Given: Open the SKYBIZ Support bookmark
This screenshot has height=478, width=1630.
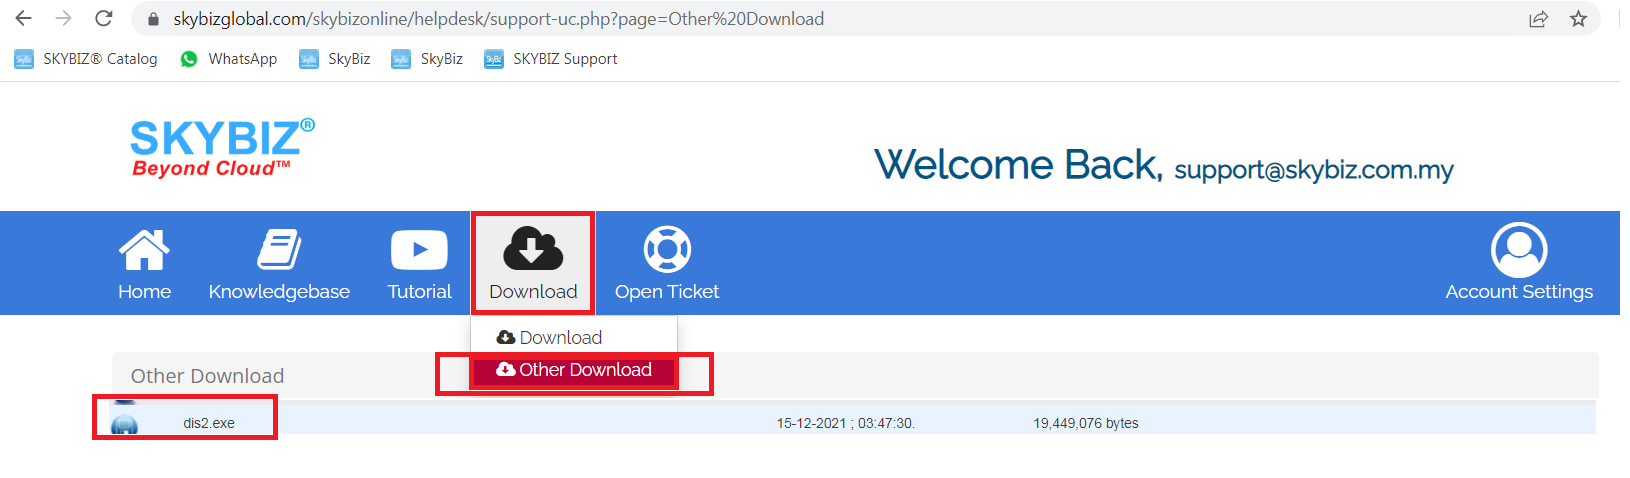Looking at the screenshot, I should 551,59.
